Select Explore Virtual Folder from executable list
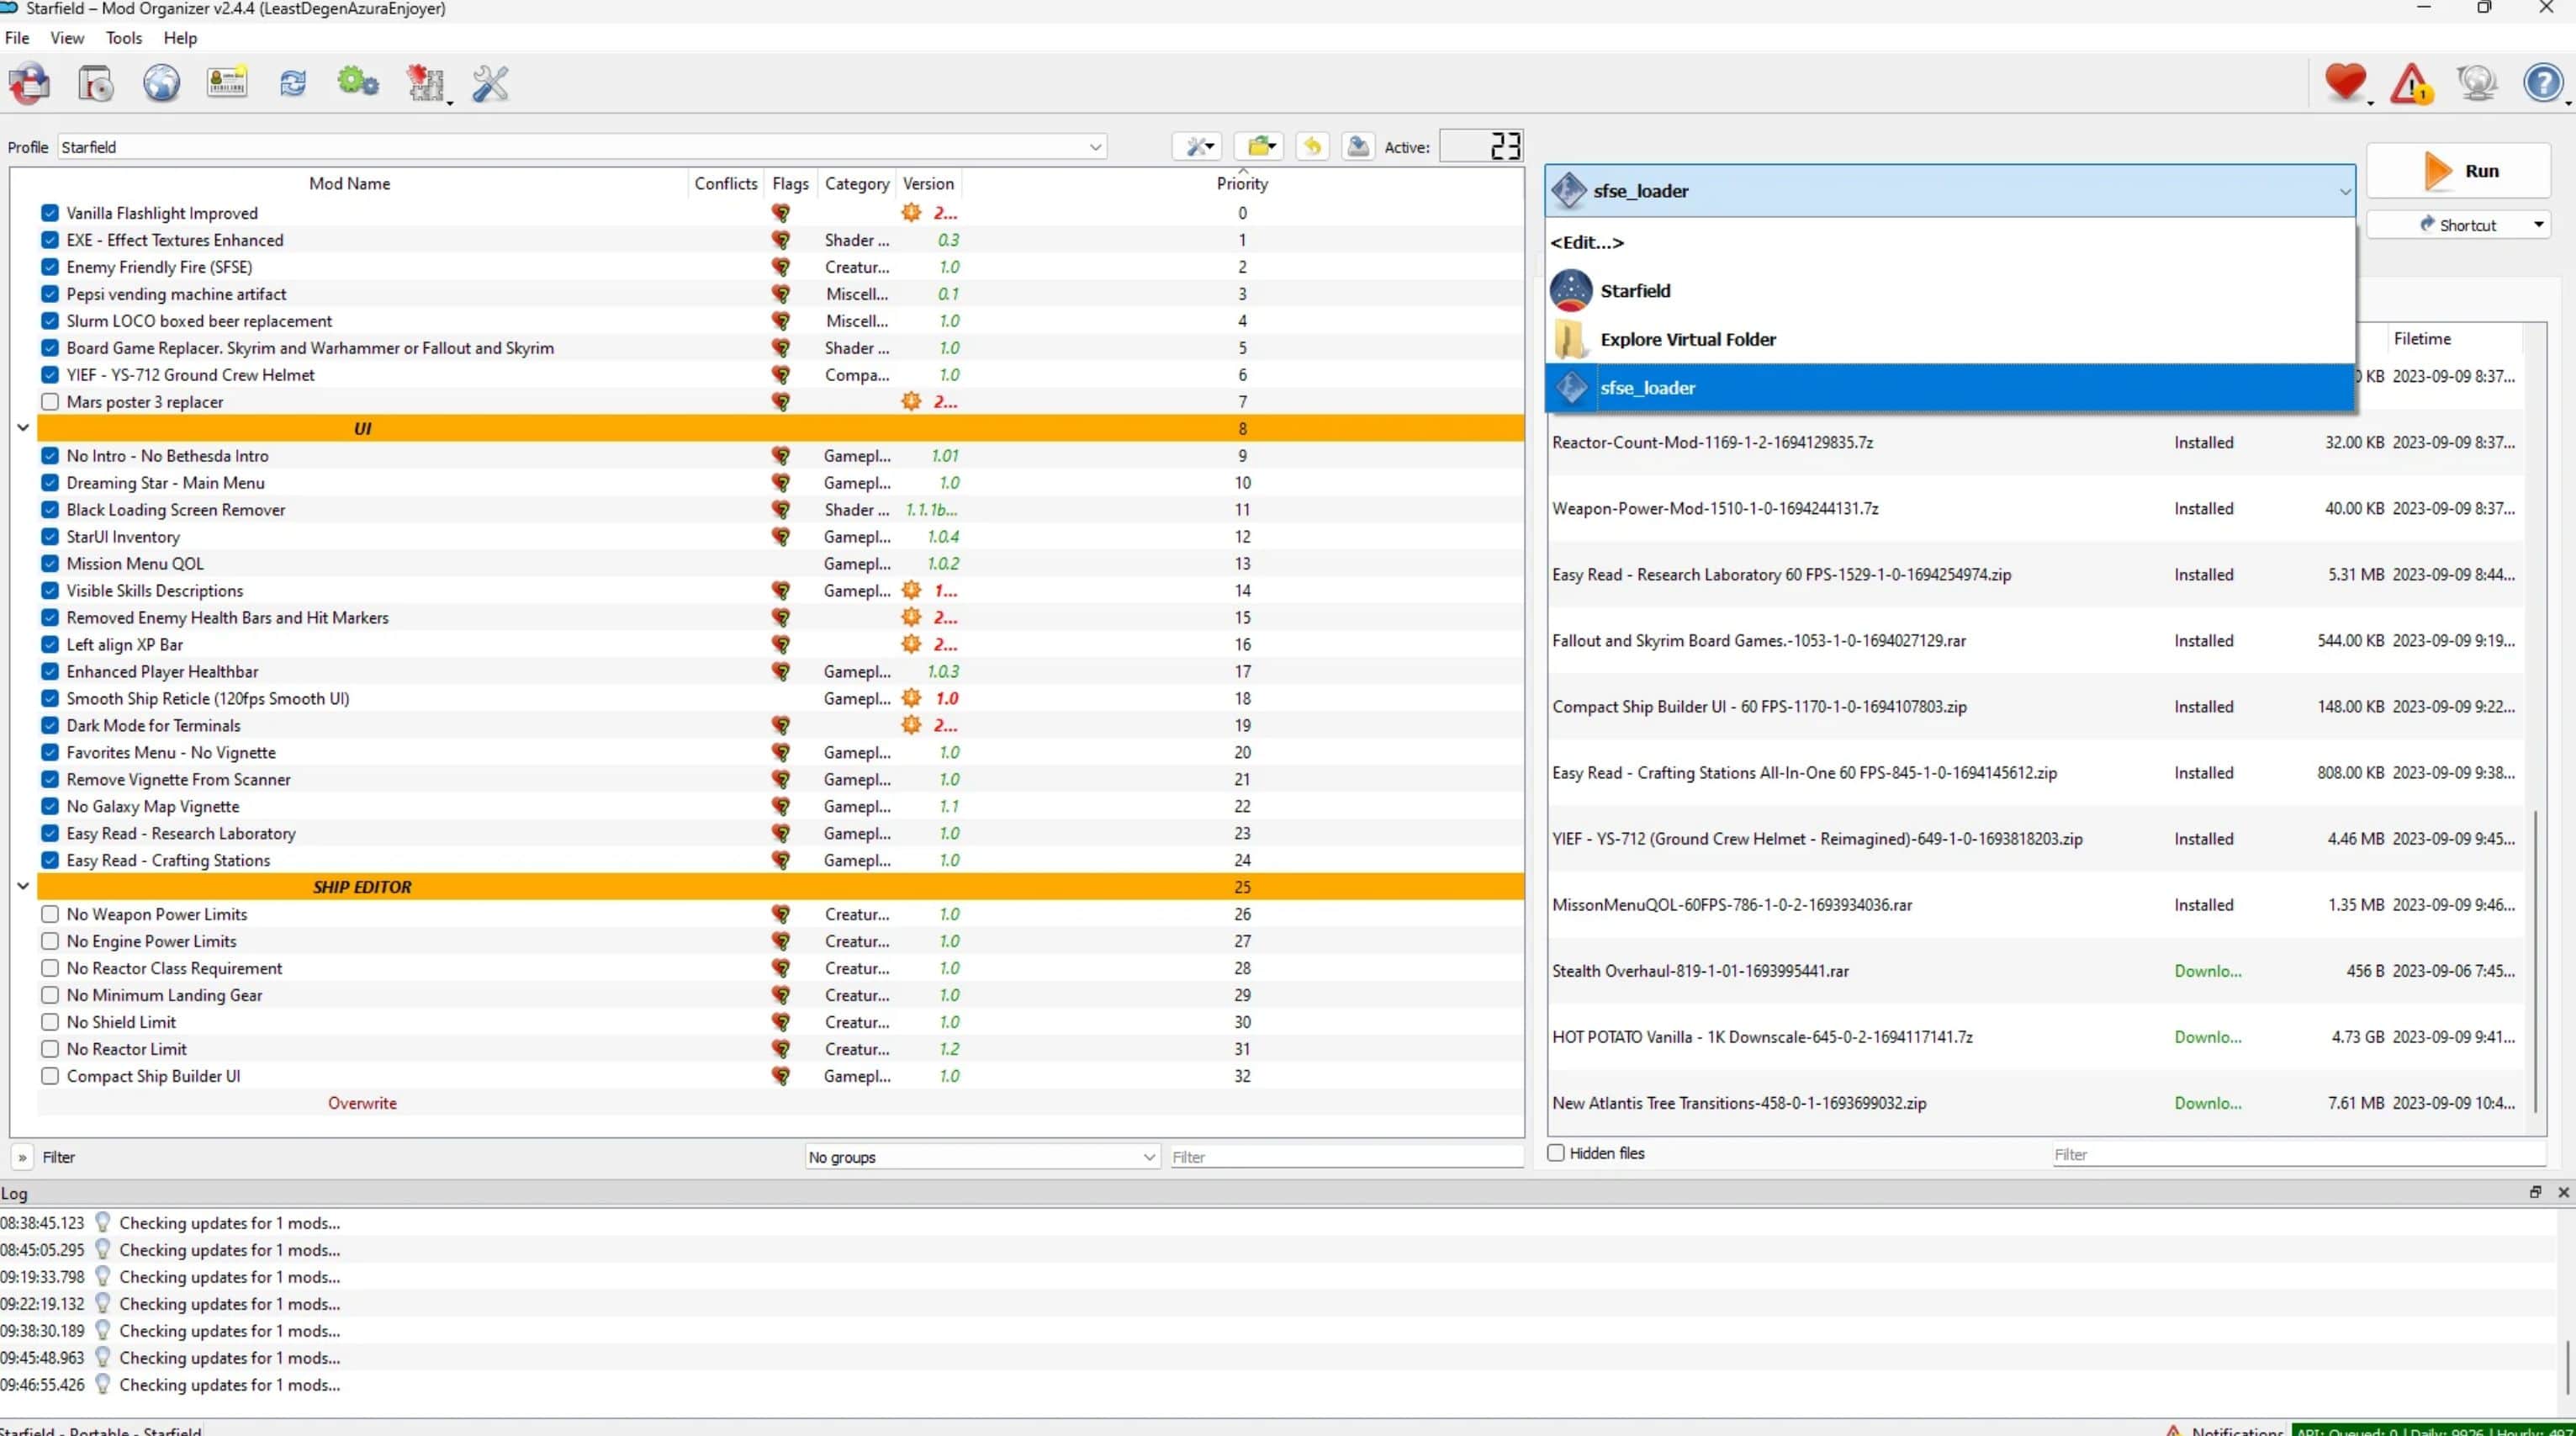This screenshot has width=2576, height=1436. (1688, 339)
